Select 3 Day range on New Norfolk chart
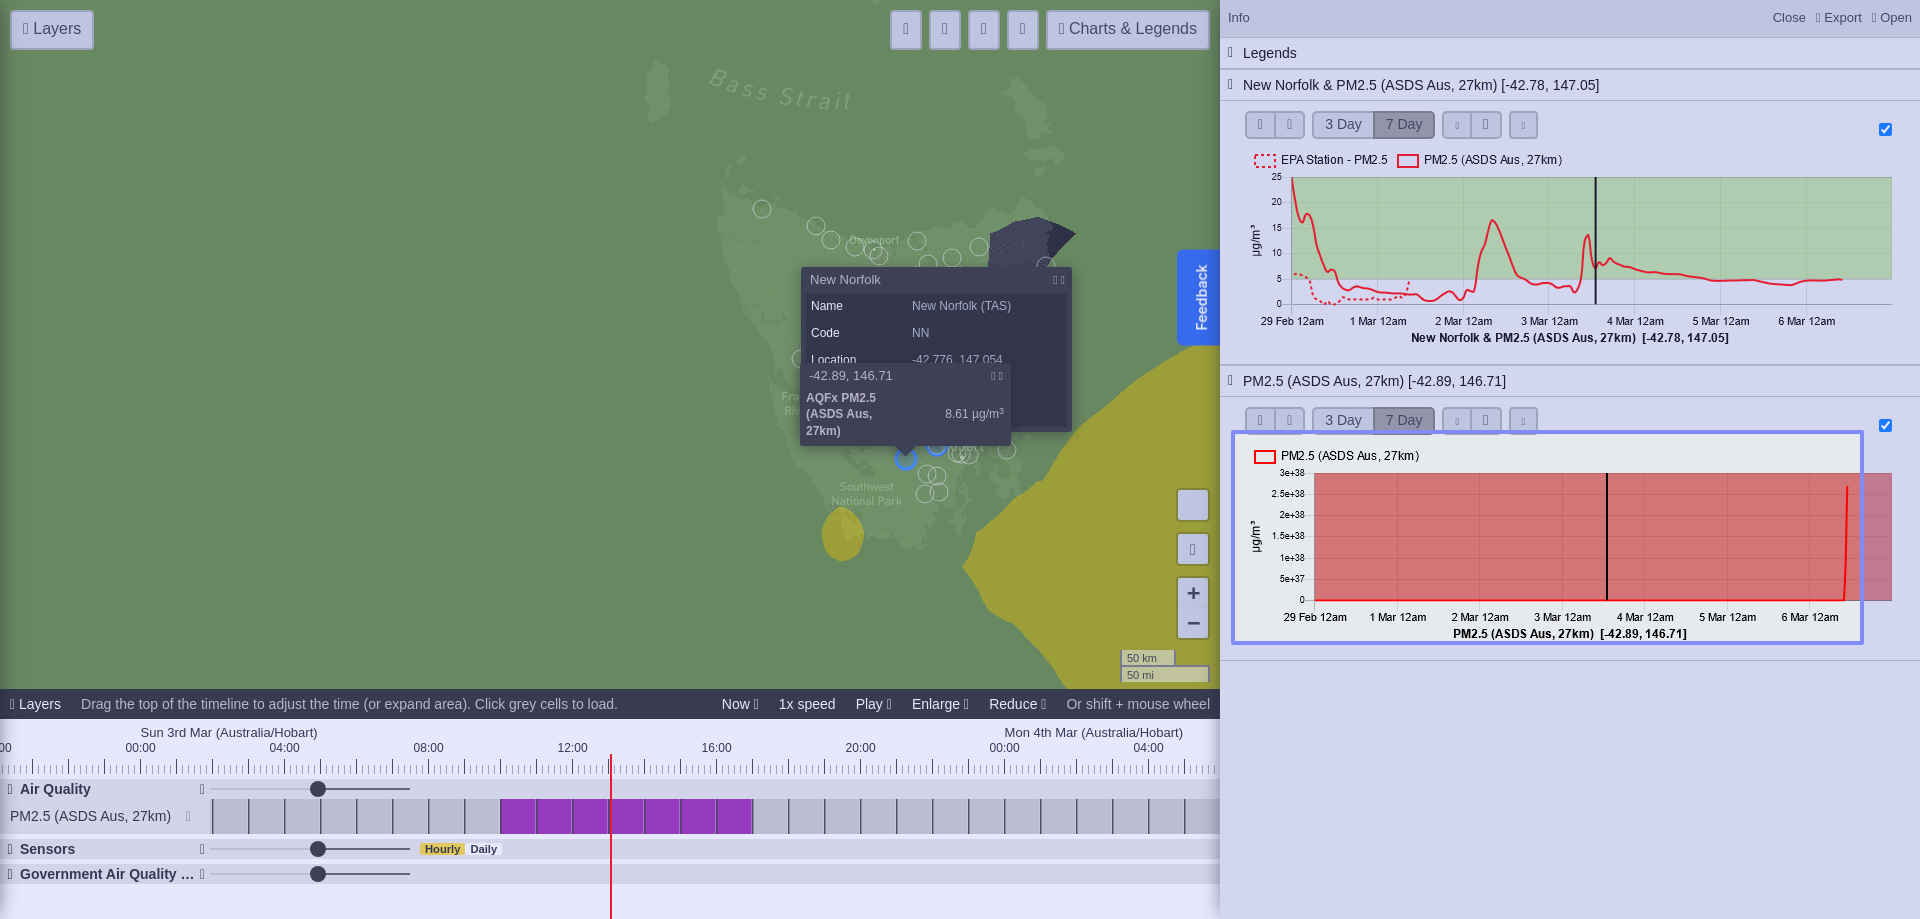 coord(1343,125)
